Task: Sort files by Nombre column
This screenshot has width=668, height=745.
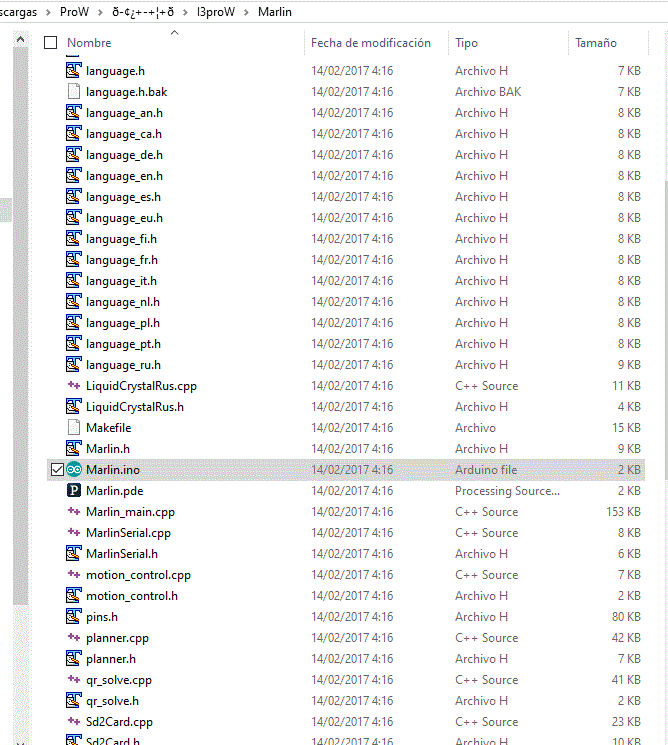Action: point(89,43)
